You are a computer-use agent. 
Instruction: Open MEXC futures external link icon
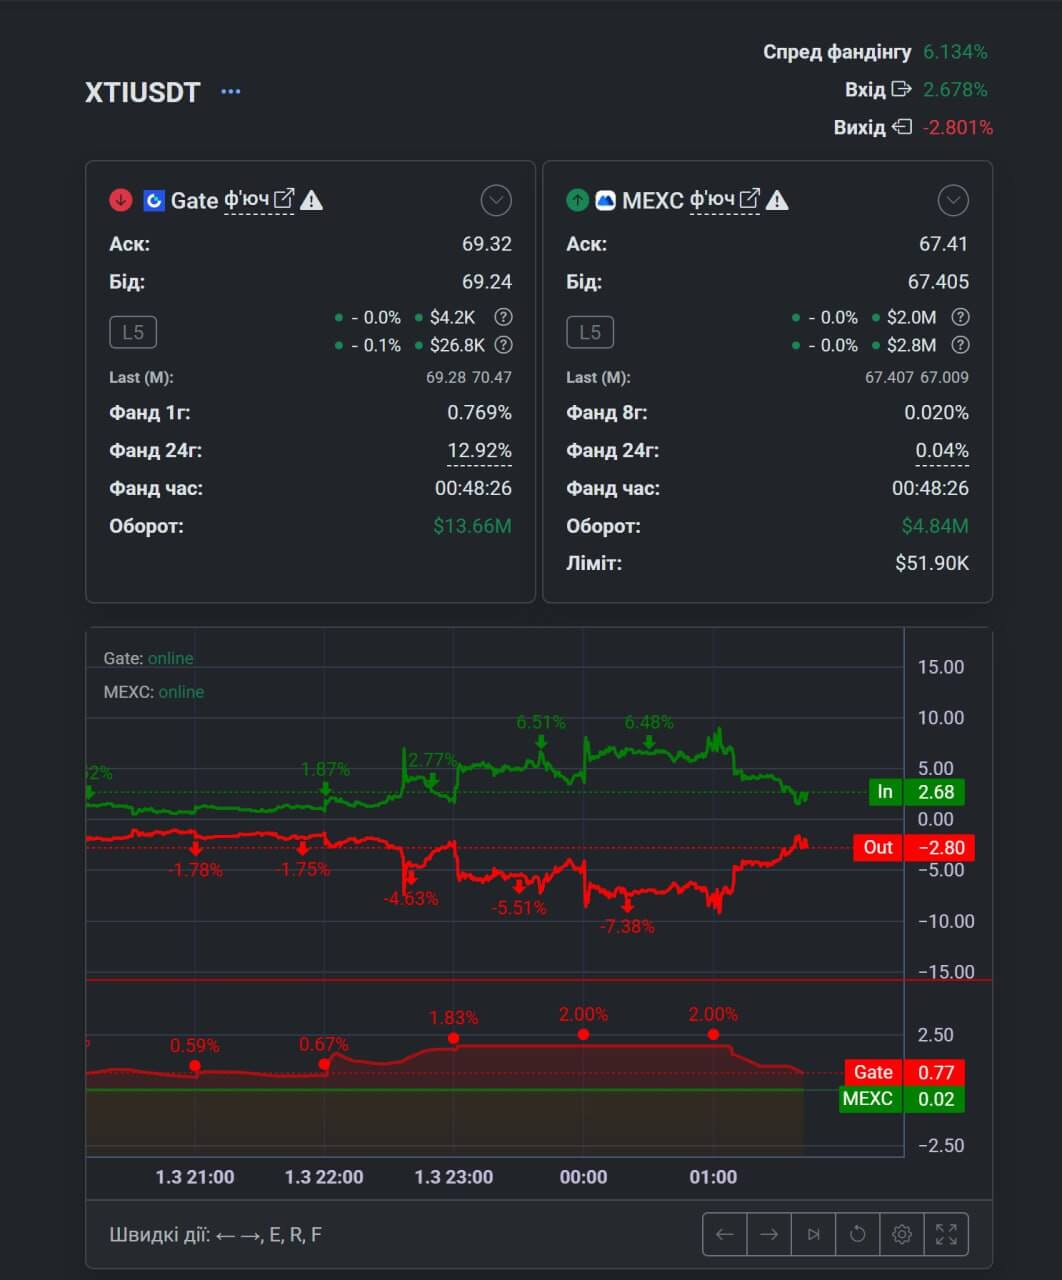(749, 200)
